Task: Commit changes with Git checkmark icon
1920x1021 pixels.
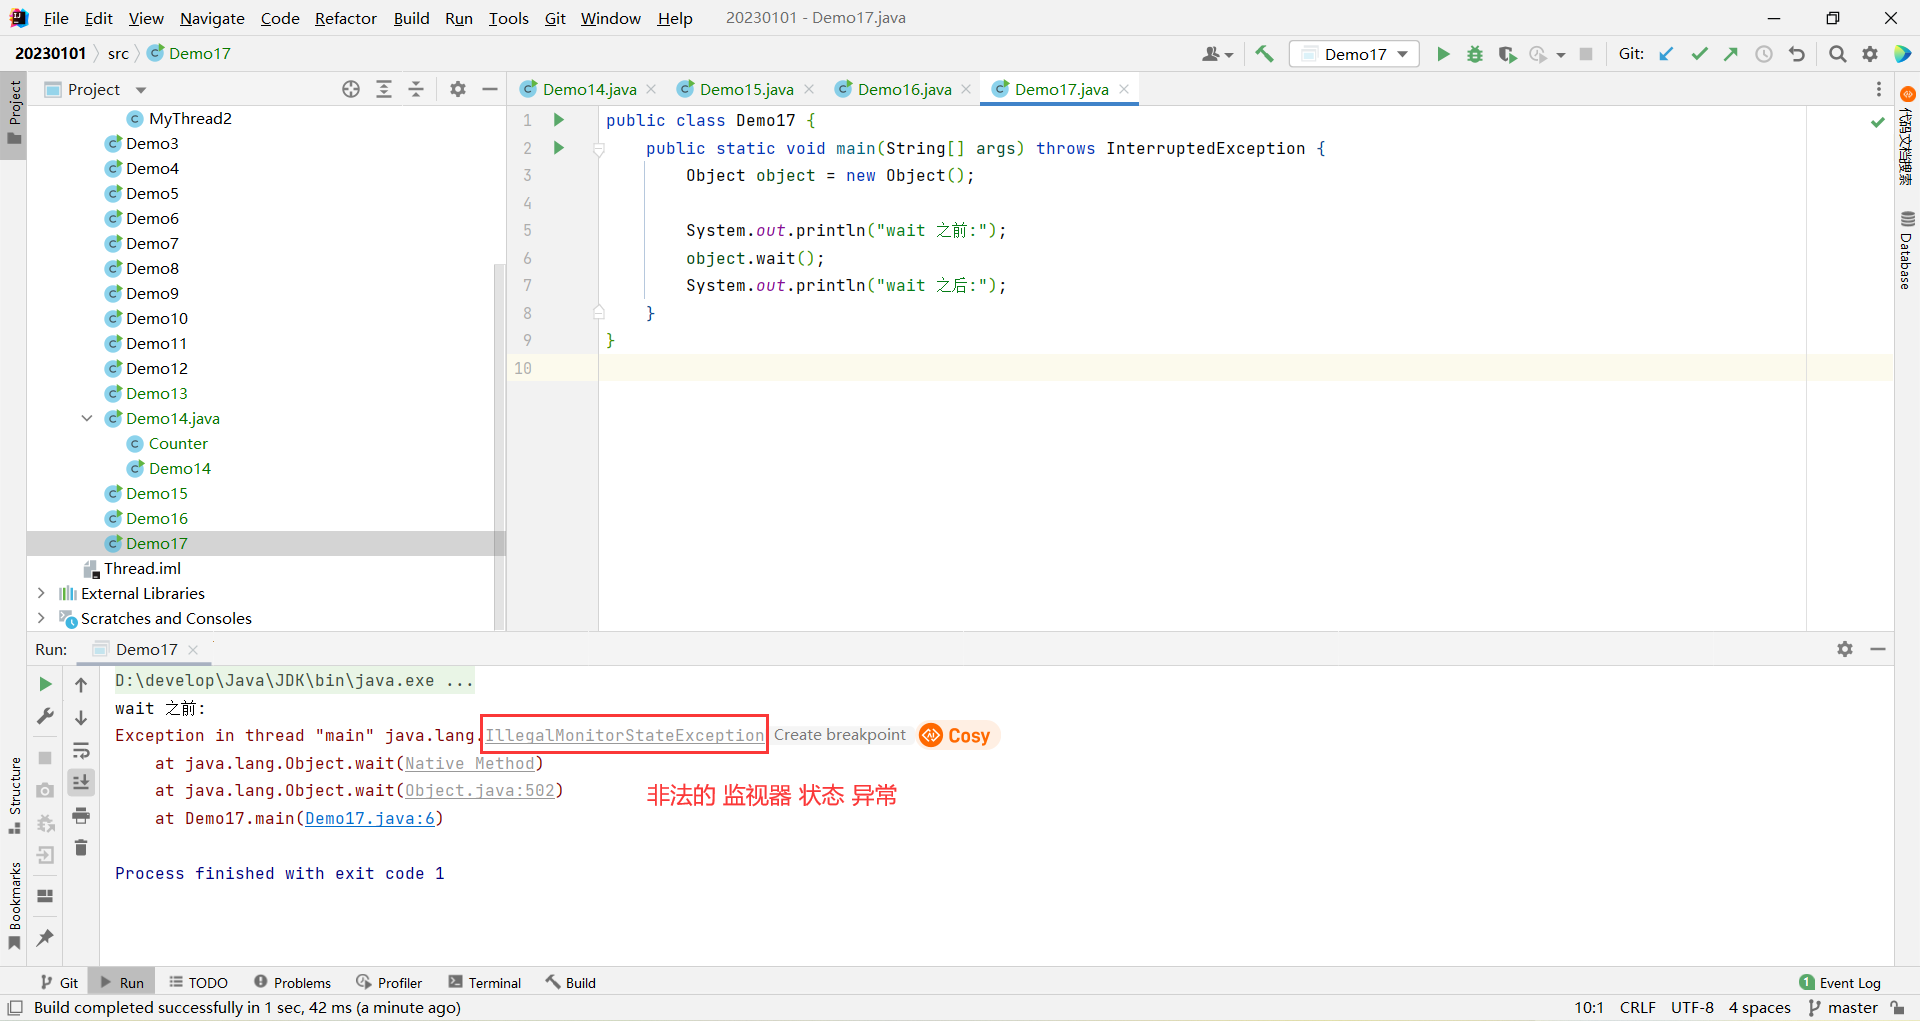Action: (x=1699, y=54)
